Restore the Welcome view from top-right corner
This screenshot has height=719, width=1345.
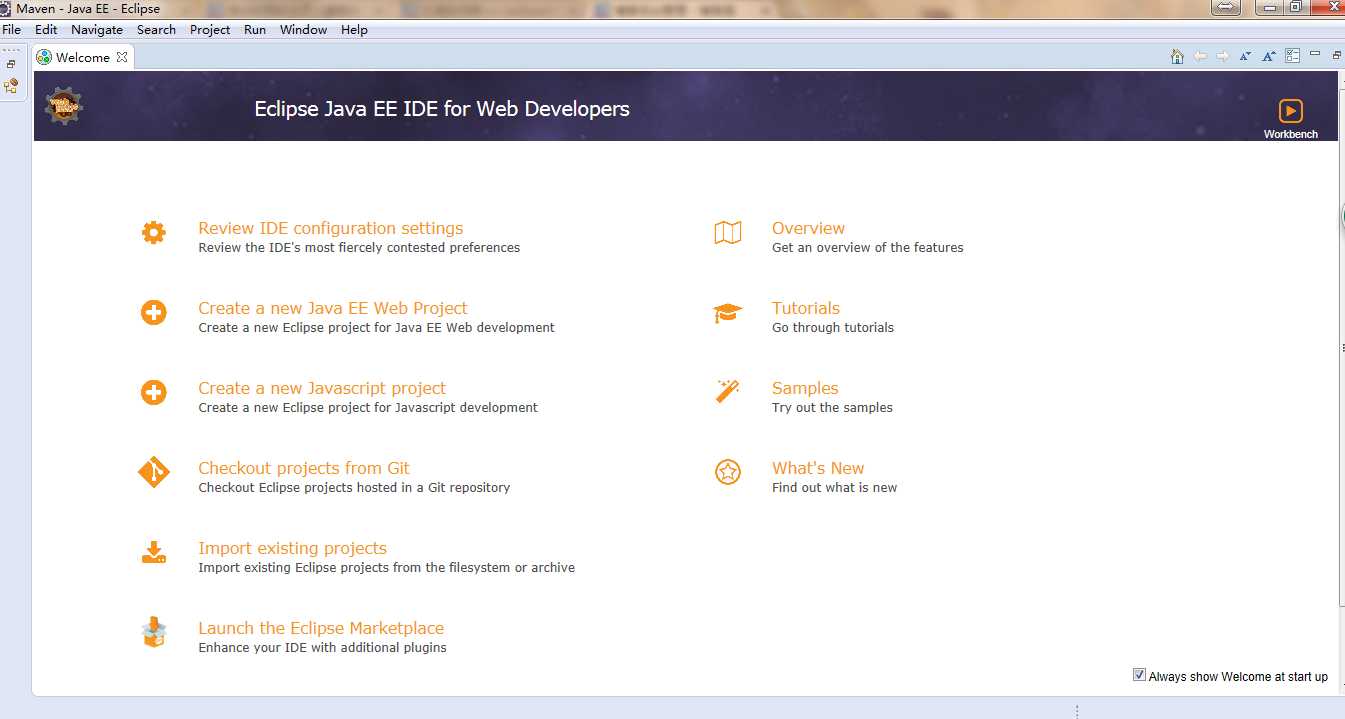point(1336,55)
